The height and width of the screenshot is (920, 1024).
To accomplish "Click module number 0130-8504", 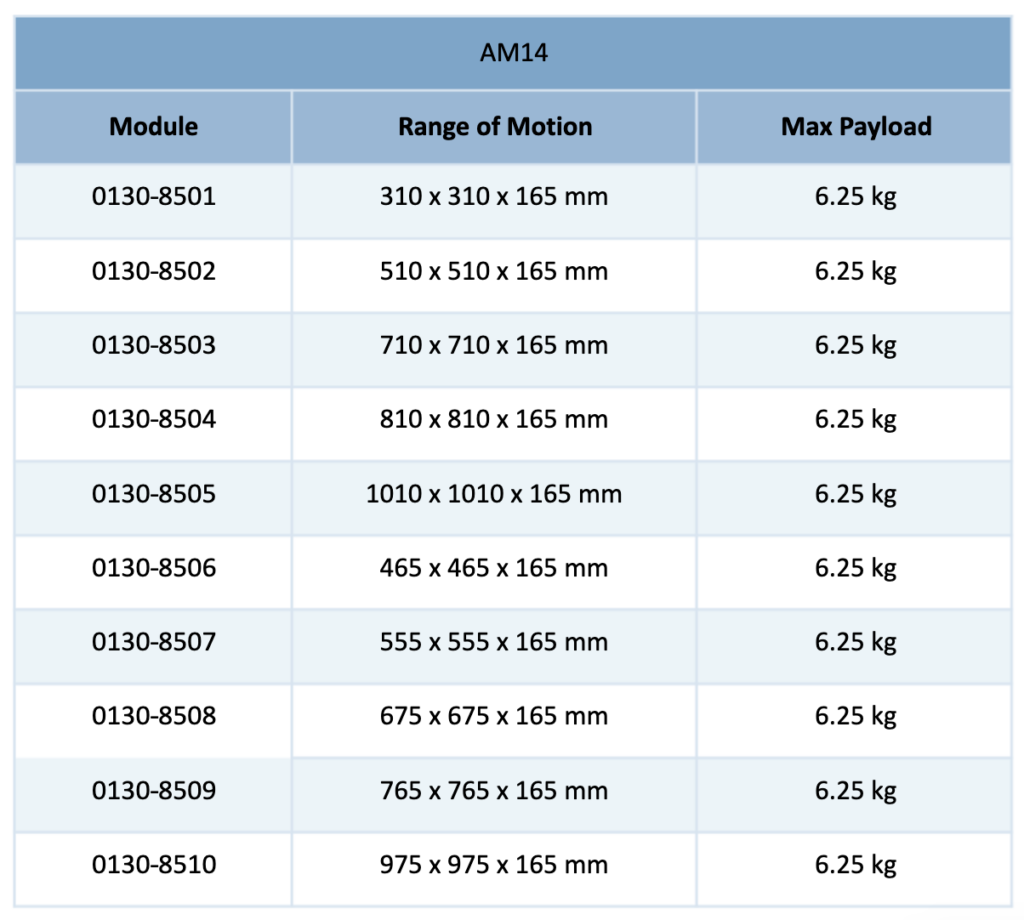I will tap(153, 419).
